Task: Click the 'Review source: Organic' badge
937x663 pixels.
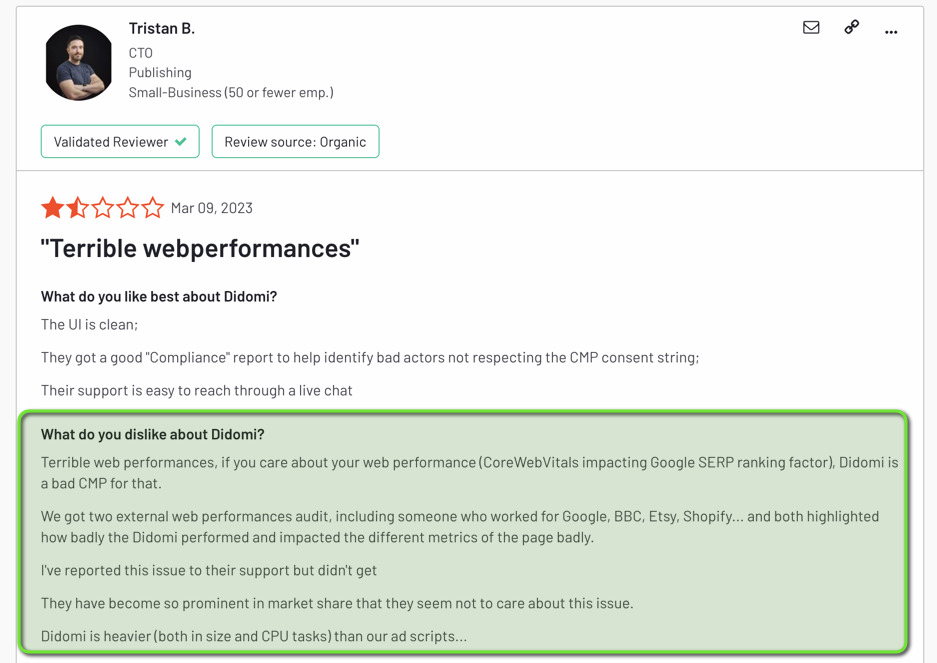Action: (x=295, y=141)
